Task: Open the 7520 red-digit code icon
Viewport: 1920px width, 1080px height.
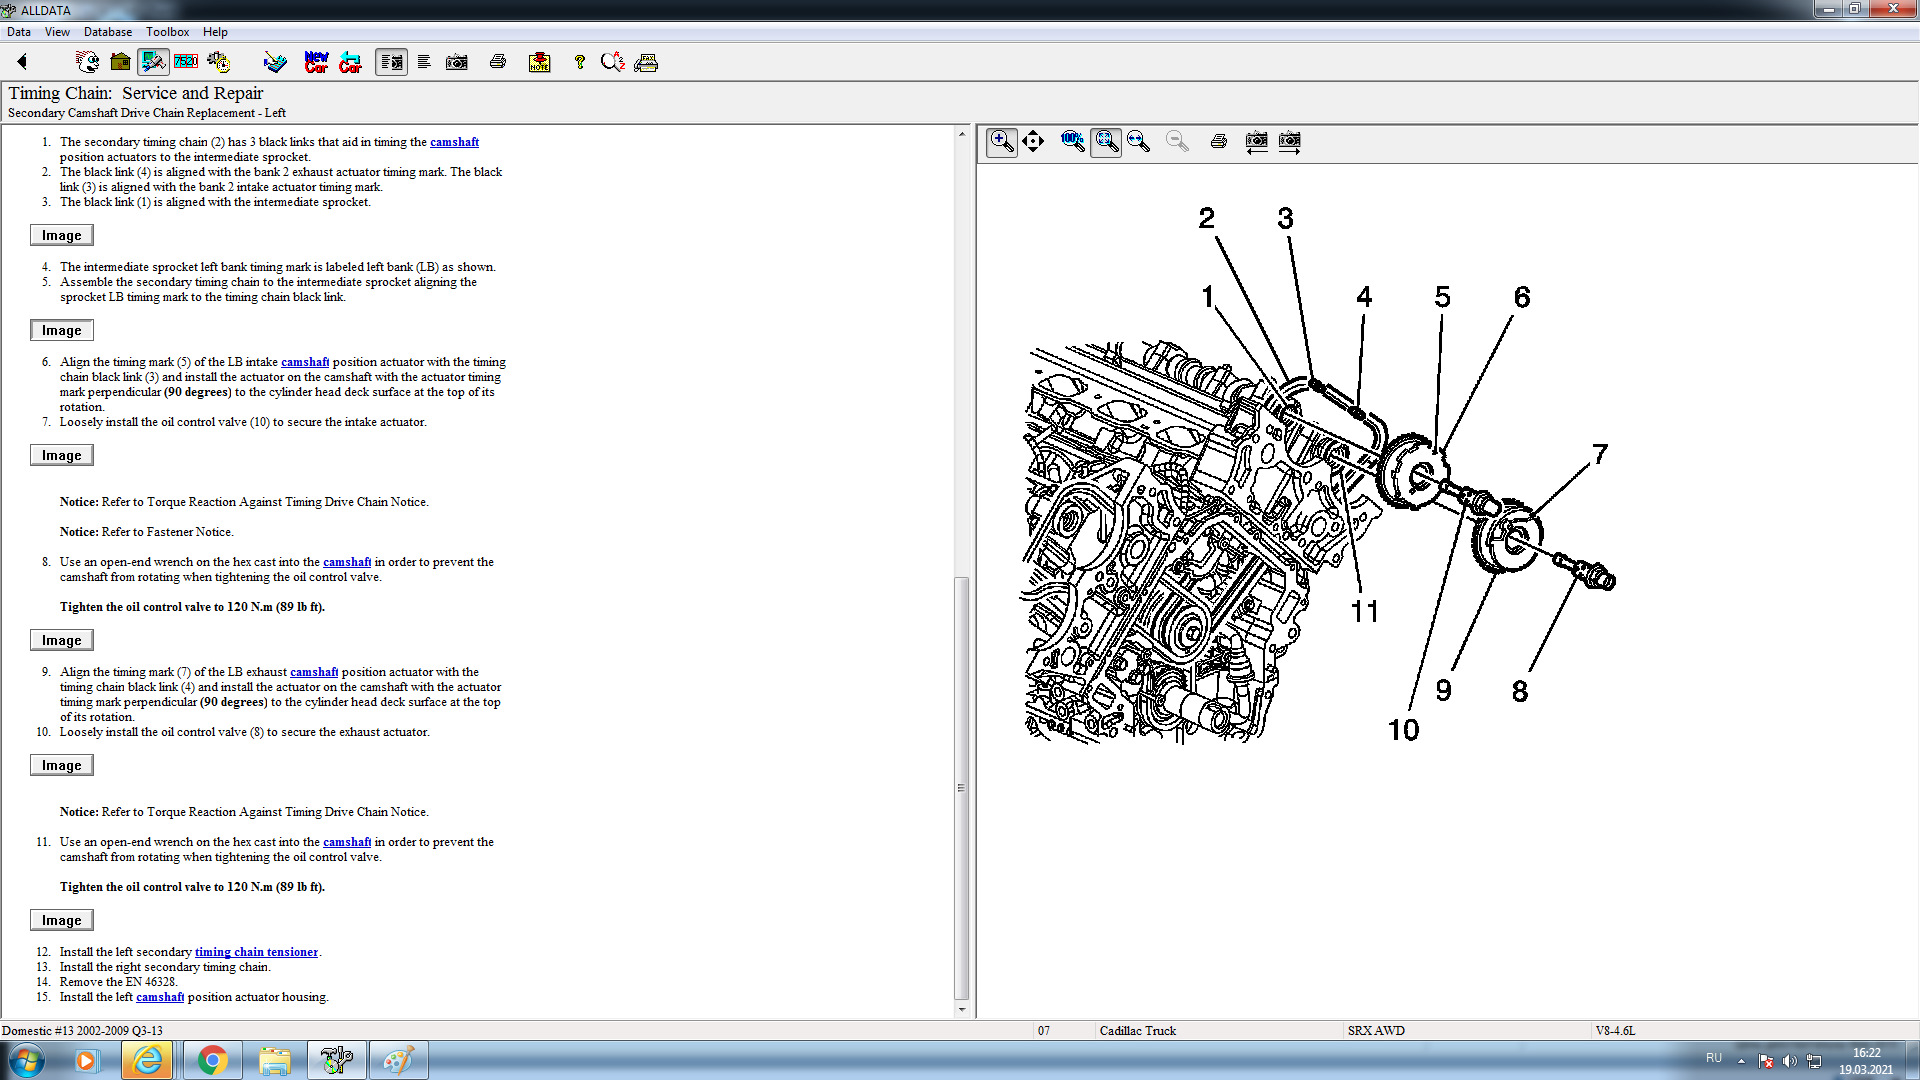Action: [x=186, y=62]
